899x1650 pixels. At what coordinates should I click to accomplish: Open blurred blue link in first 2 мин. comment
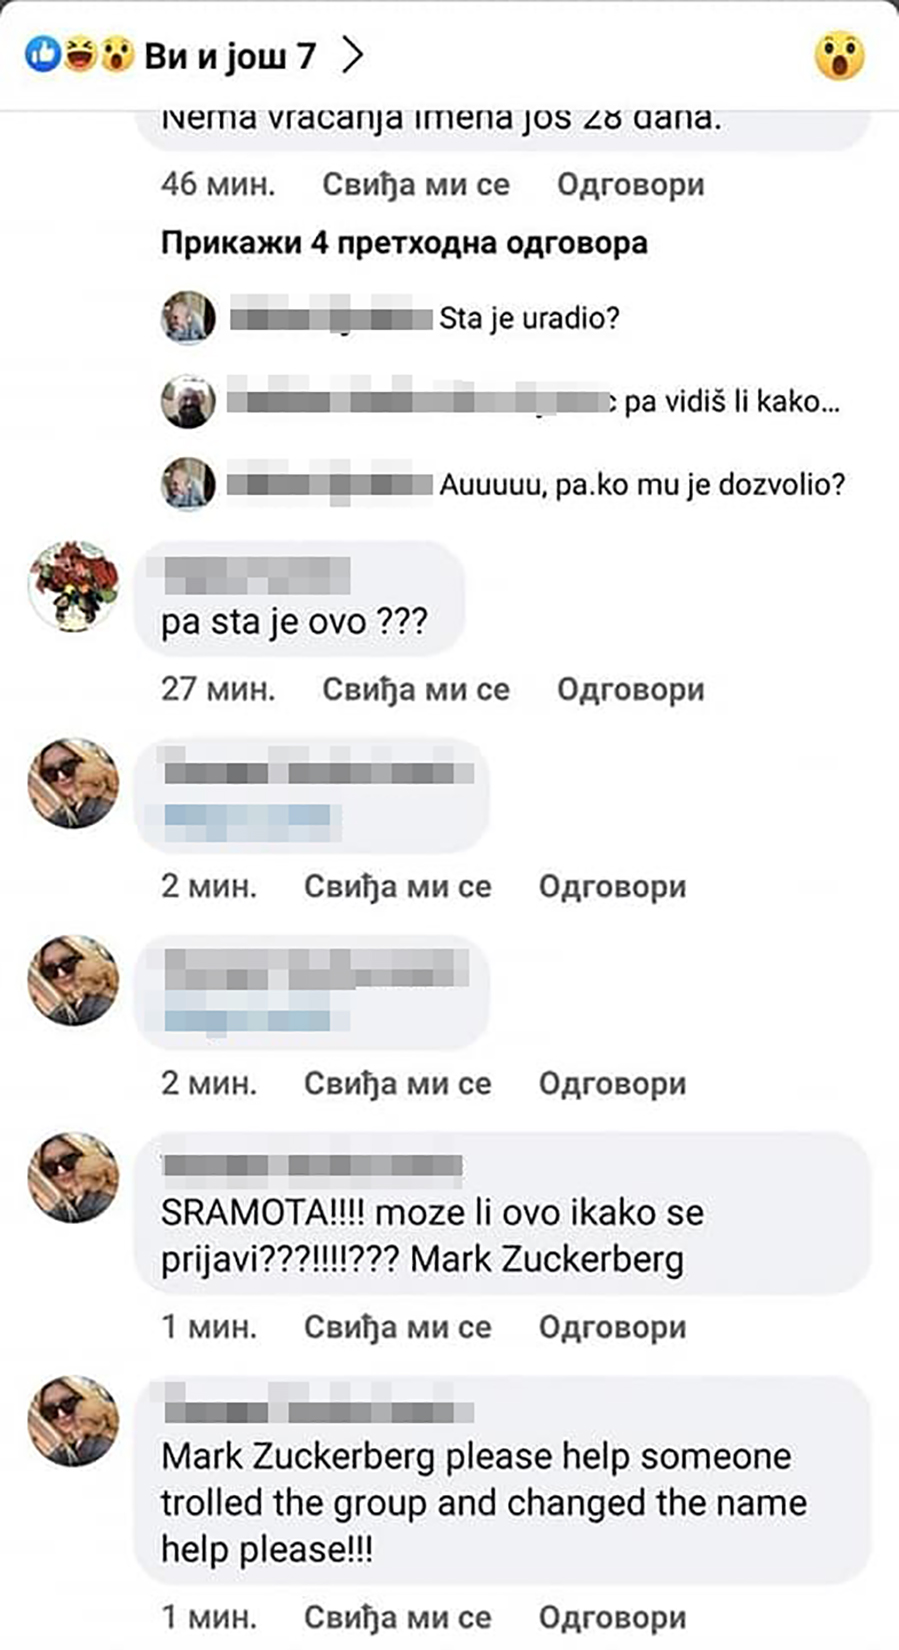(x=248, y=821)
